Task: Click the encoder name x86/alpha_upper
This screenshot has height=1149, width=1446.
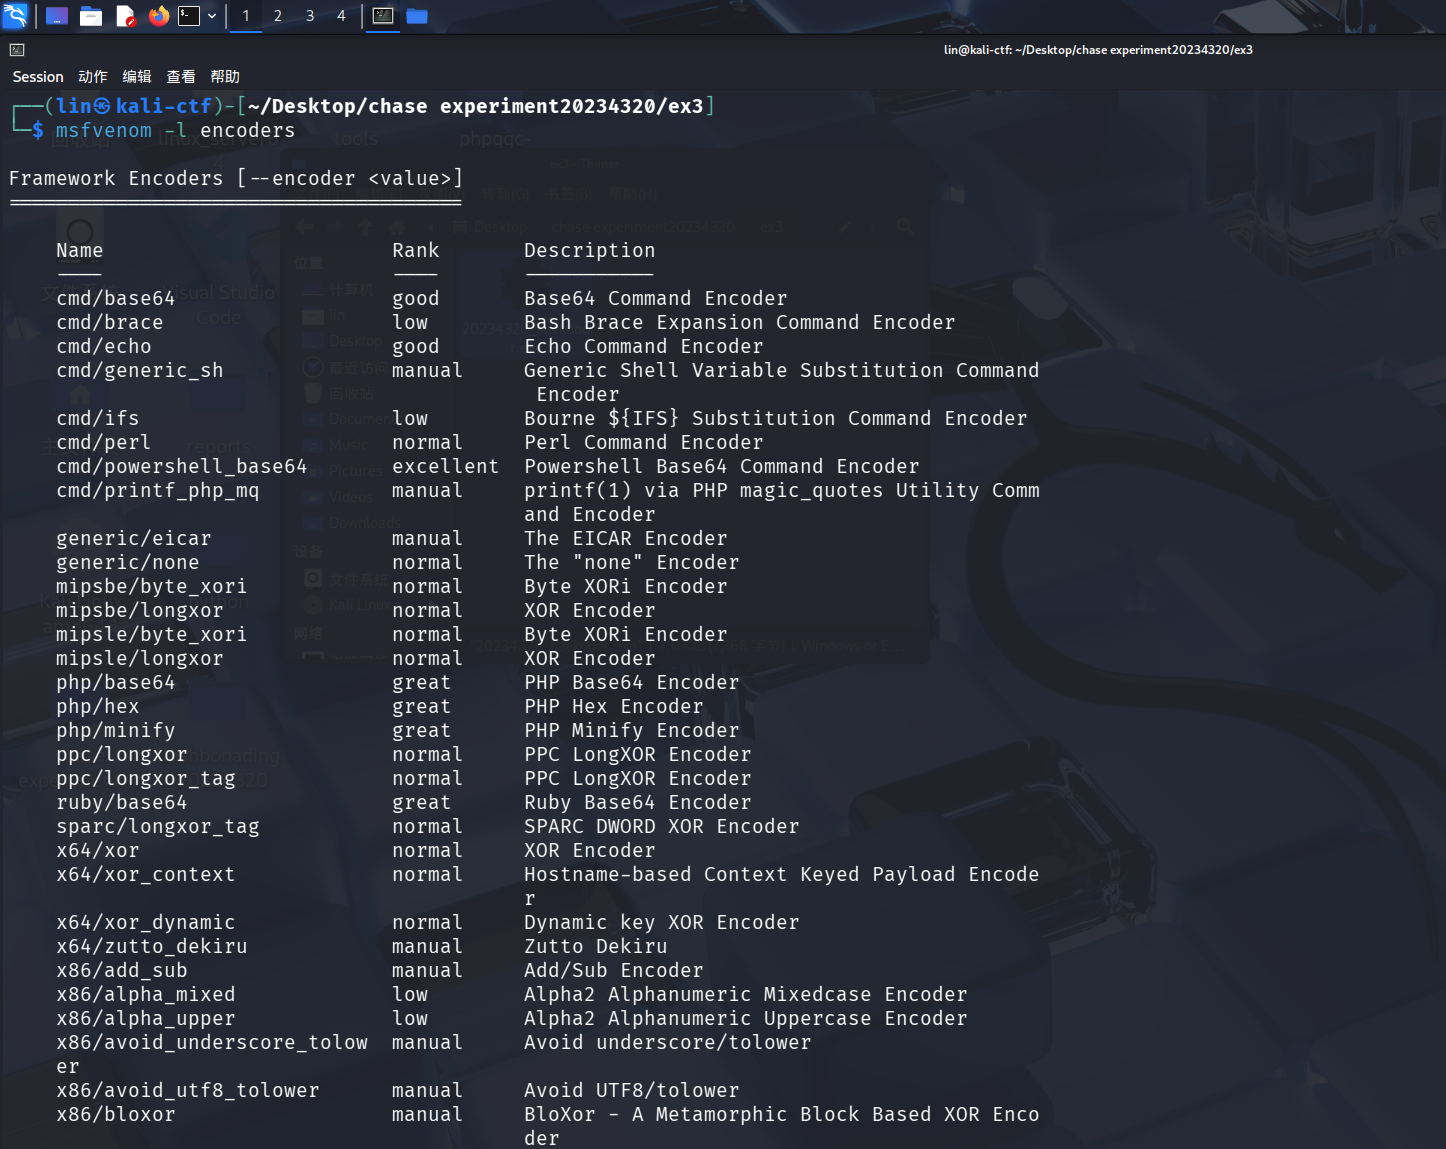Action: point(146,1019)
